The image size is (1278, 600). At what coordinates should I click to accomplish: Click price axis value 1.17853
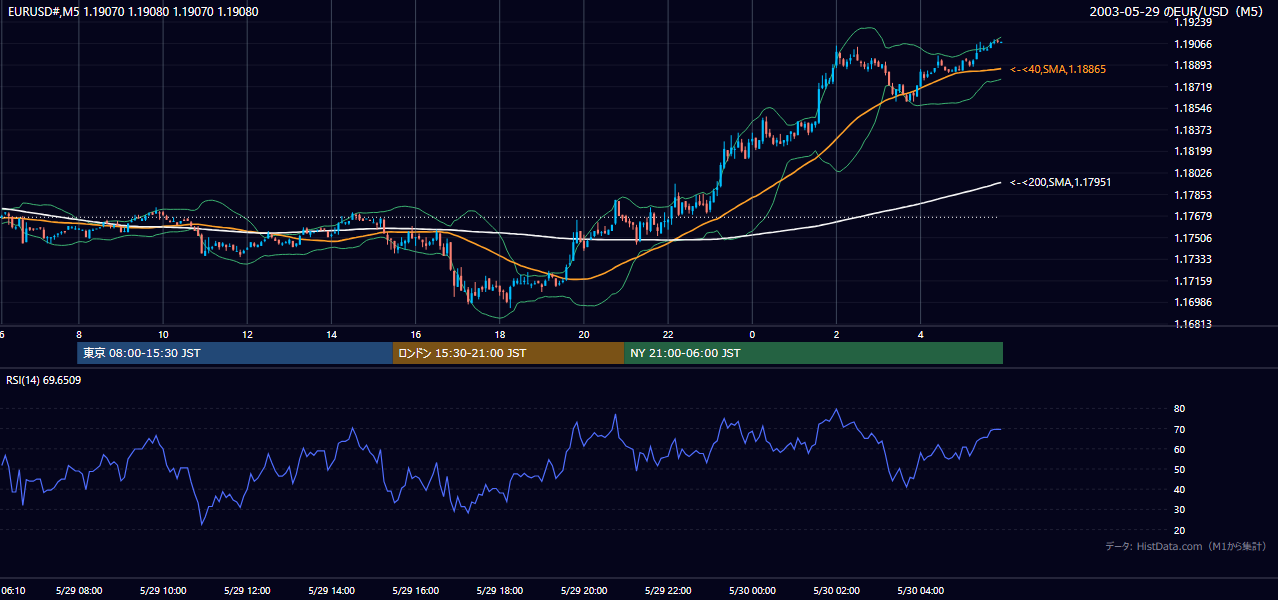tap(1192, 195)
